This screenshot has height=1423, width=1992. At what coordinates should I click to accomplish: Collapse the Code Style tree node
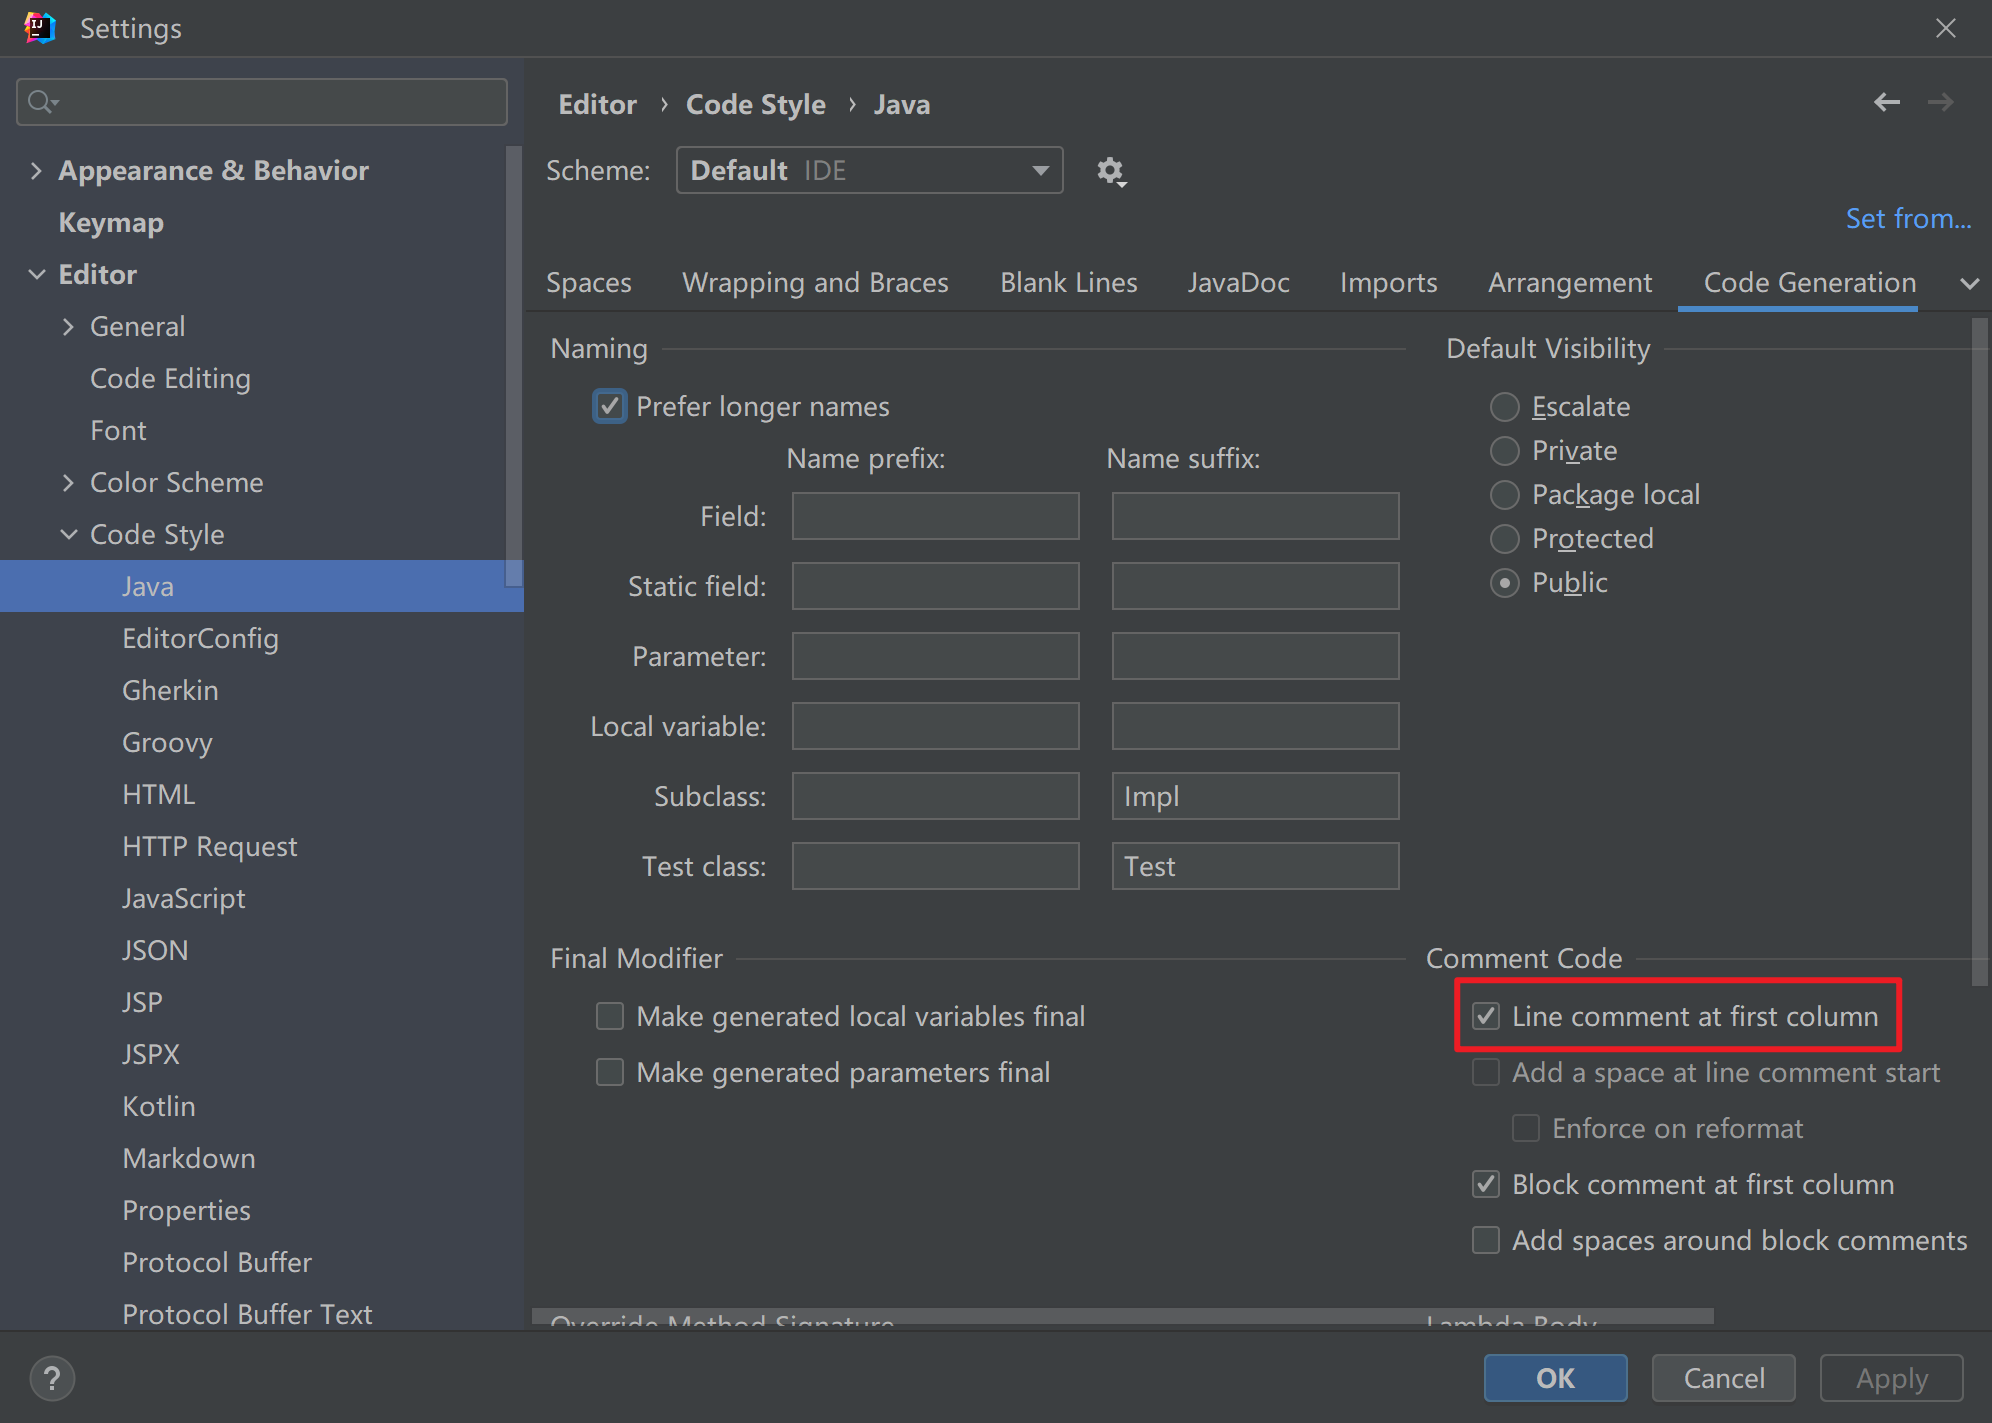pos(68,535)
